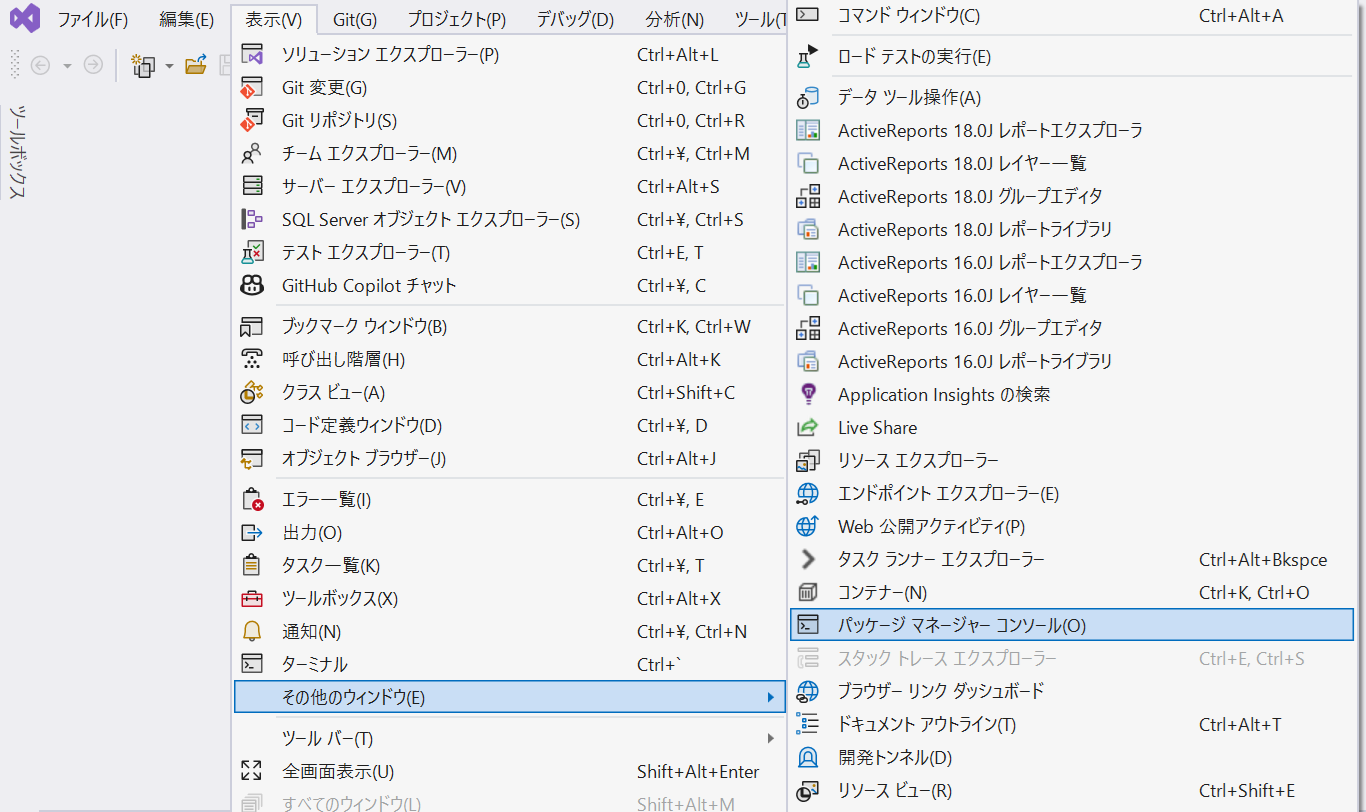This screenshot has width=1366, height=812.
Task: Click the Visual Studio logo icon
Action: pos(25,19)
